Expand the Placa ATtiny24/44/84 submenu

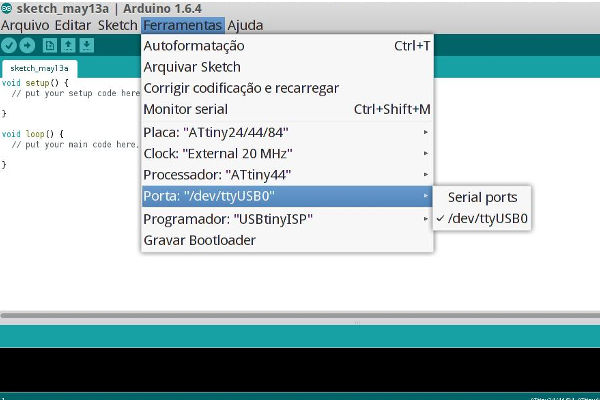[287, 132]
